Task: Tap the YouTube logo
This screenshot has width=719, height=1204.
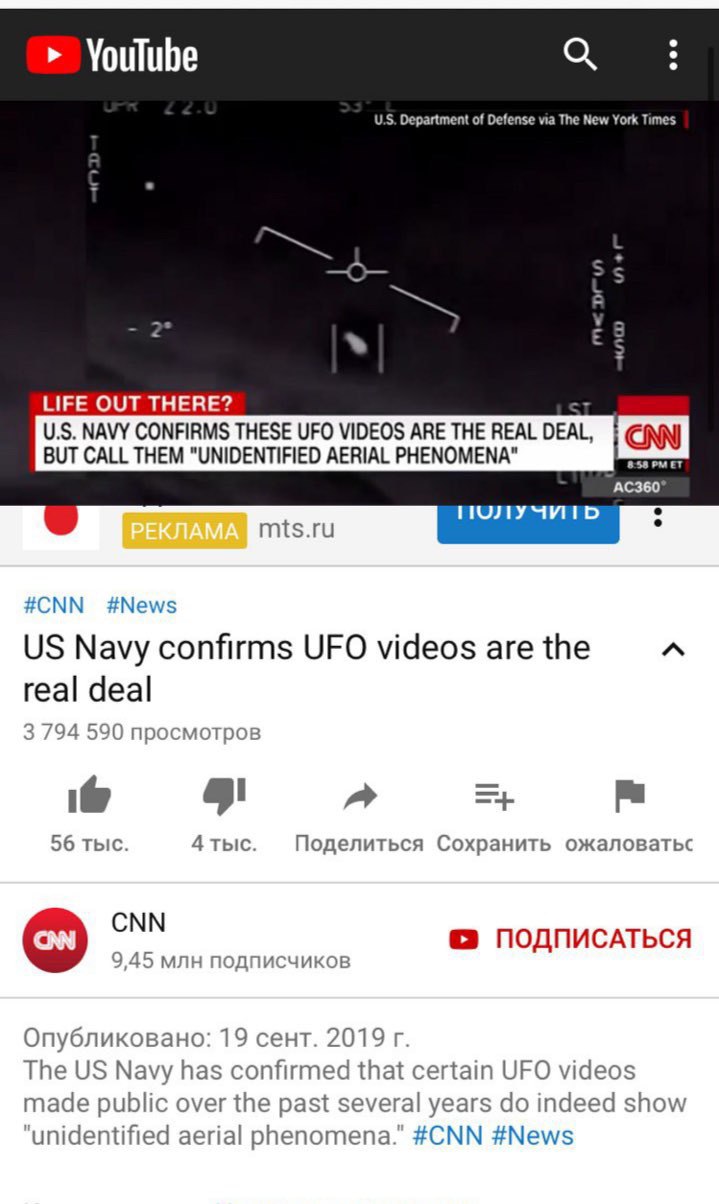Action: point(112,55)
